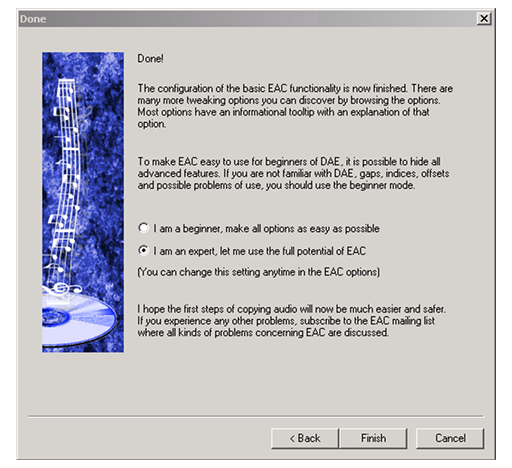Click the treble clef above the disc
512x468 pixels.
click(62, 288)
